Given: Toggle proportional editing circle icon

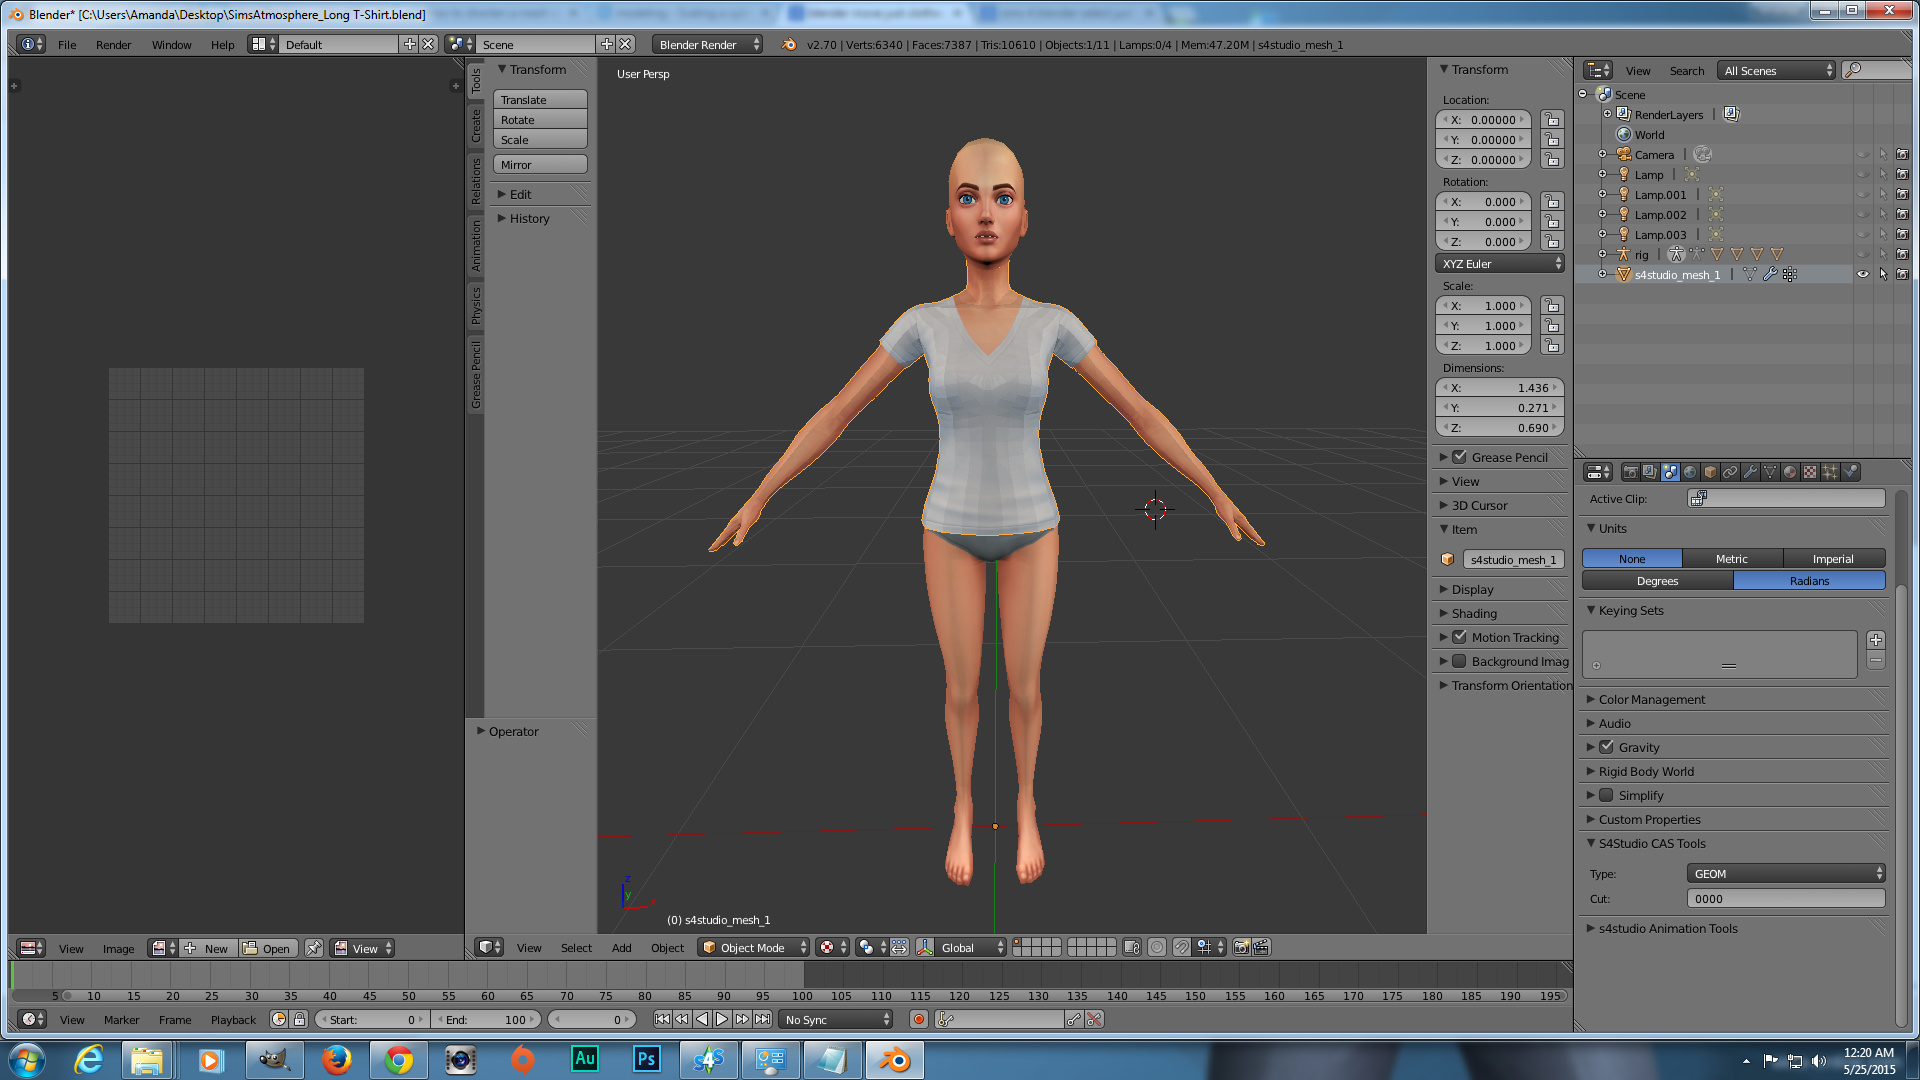Looking at the screenshot, I should 1157,947.
